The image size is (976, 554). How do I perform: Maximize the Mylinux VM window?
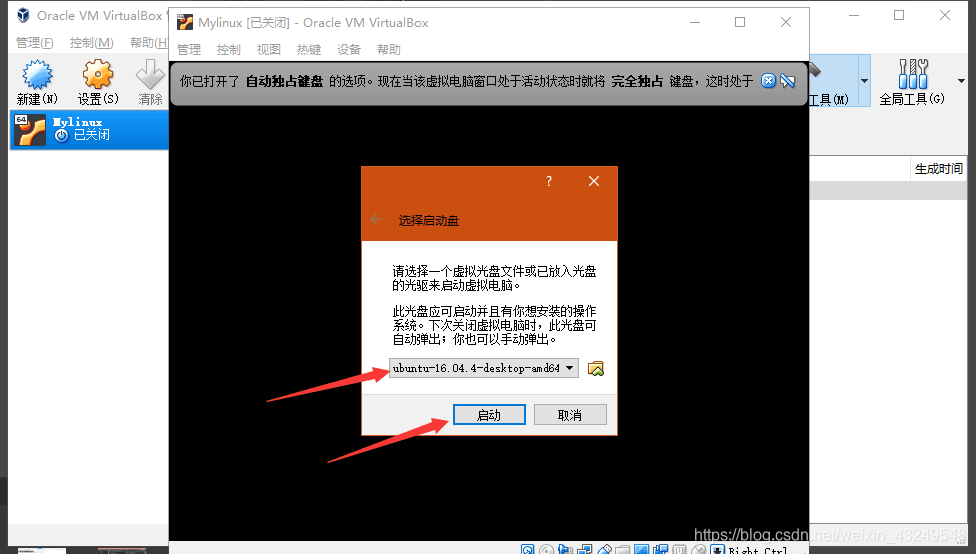pos(740,22)
